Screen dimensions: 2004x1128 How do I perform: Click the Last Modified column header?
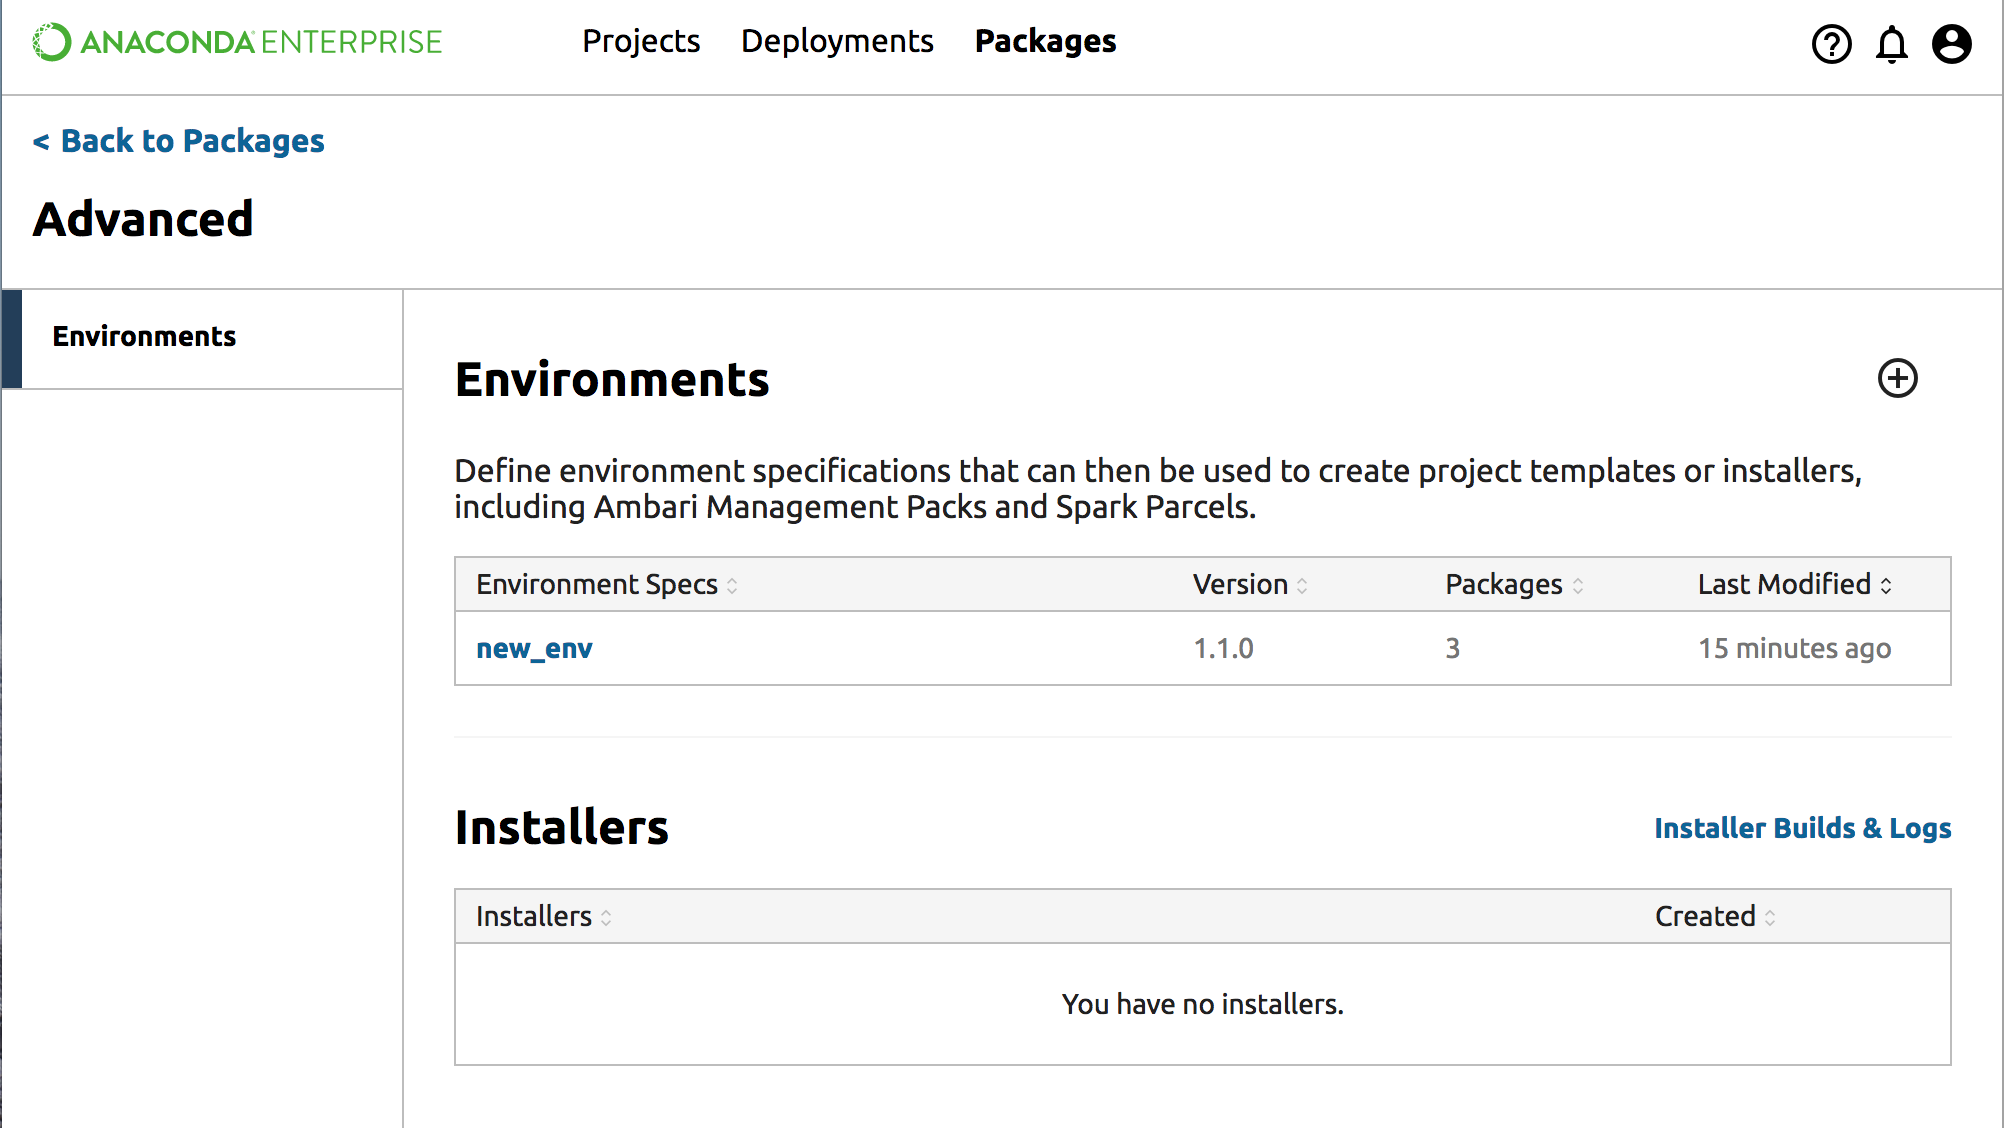[1783, 584]
